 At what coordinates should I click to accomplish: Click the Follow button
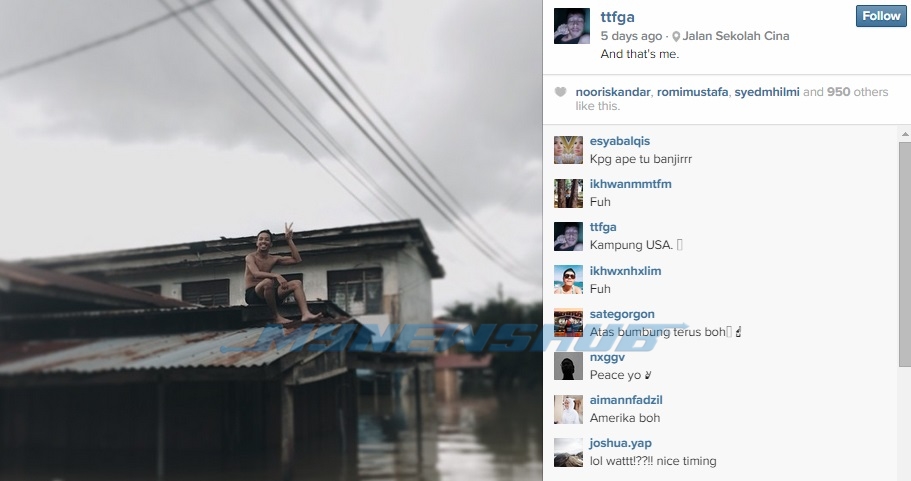(x=881, y=16)
